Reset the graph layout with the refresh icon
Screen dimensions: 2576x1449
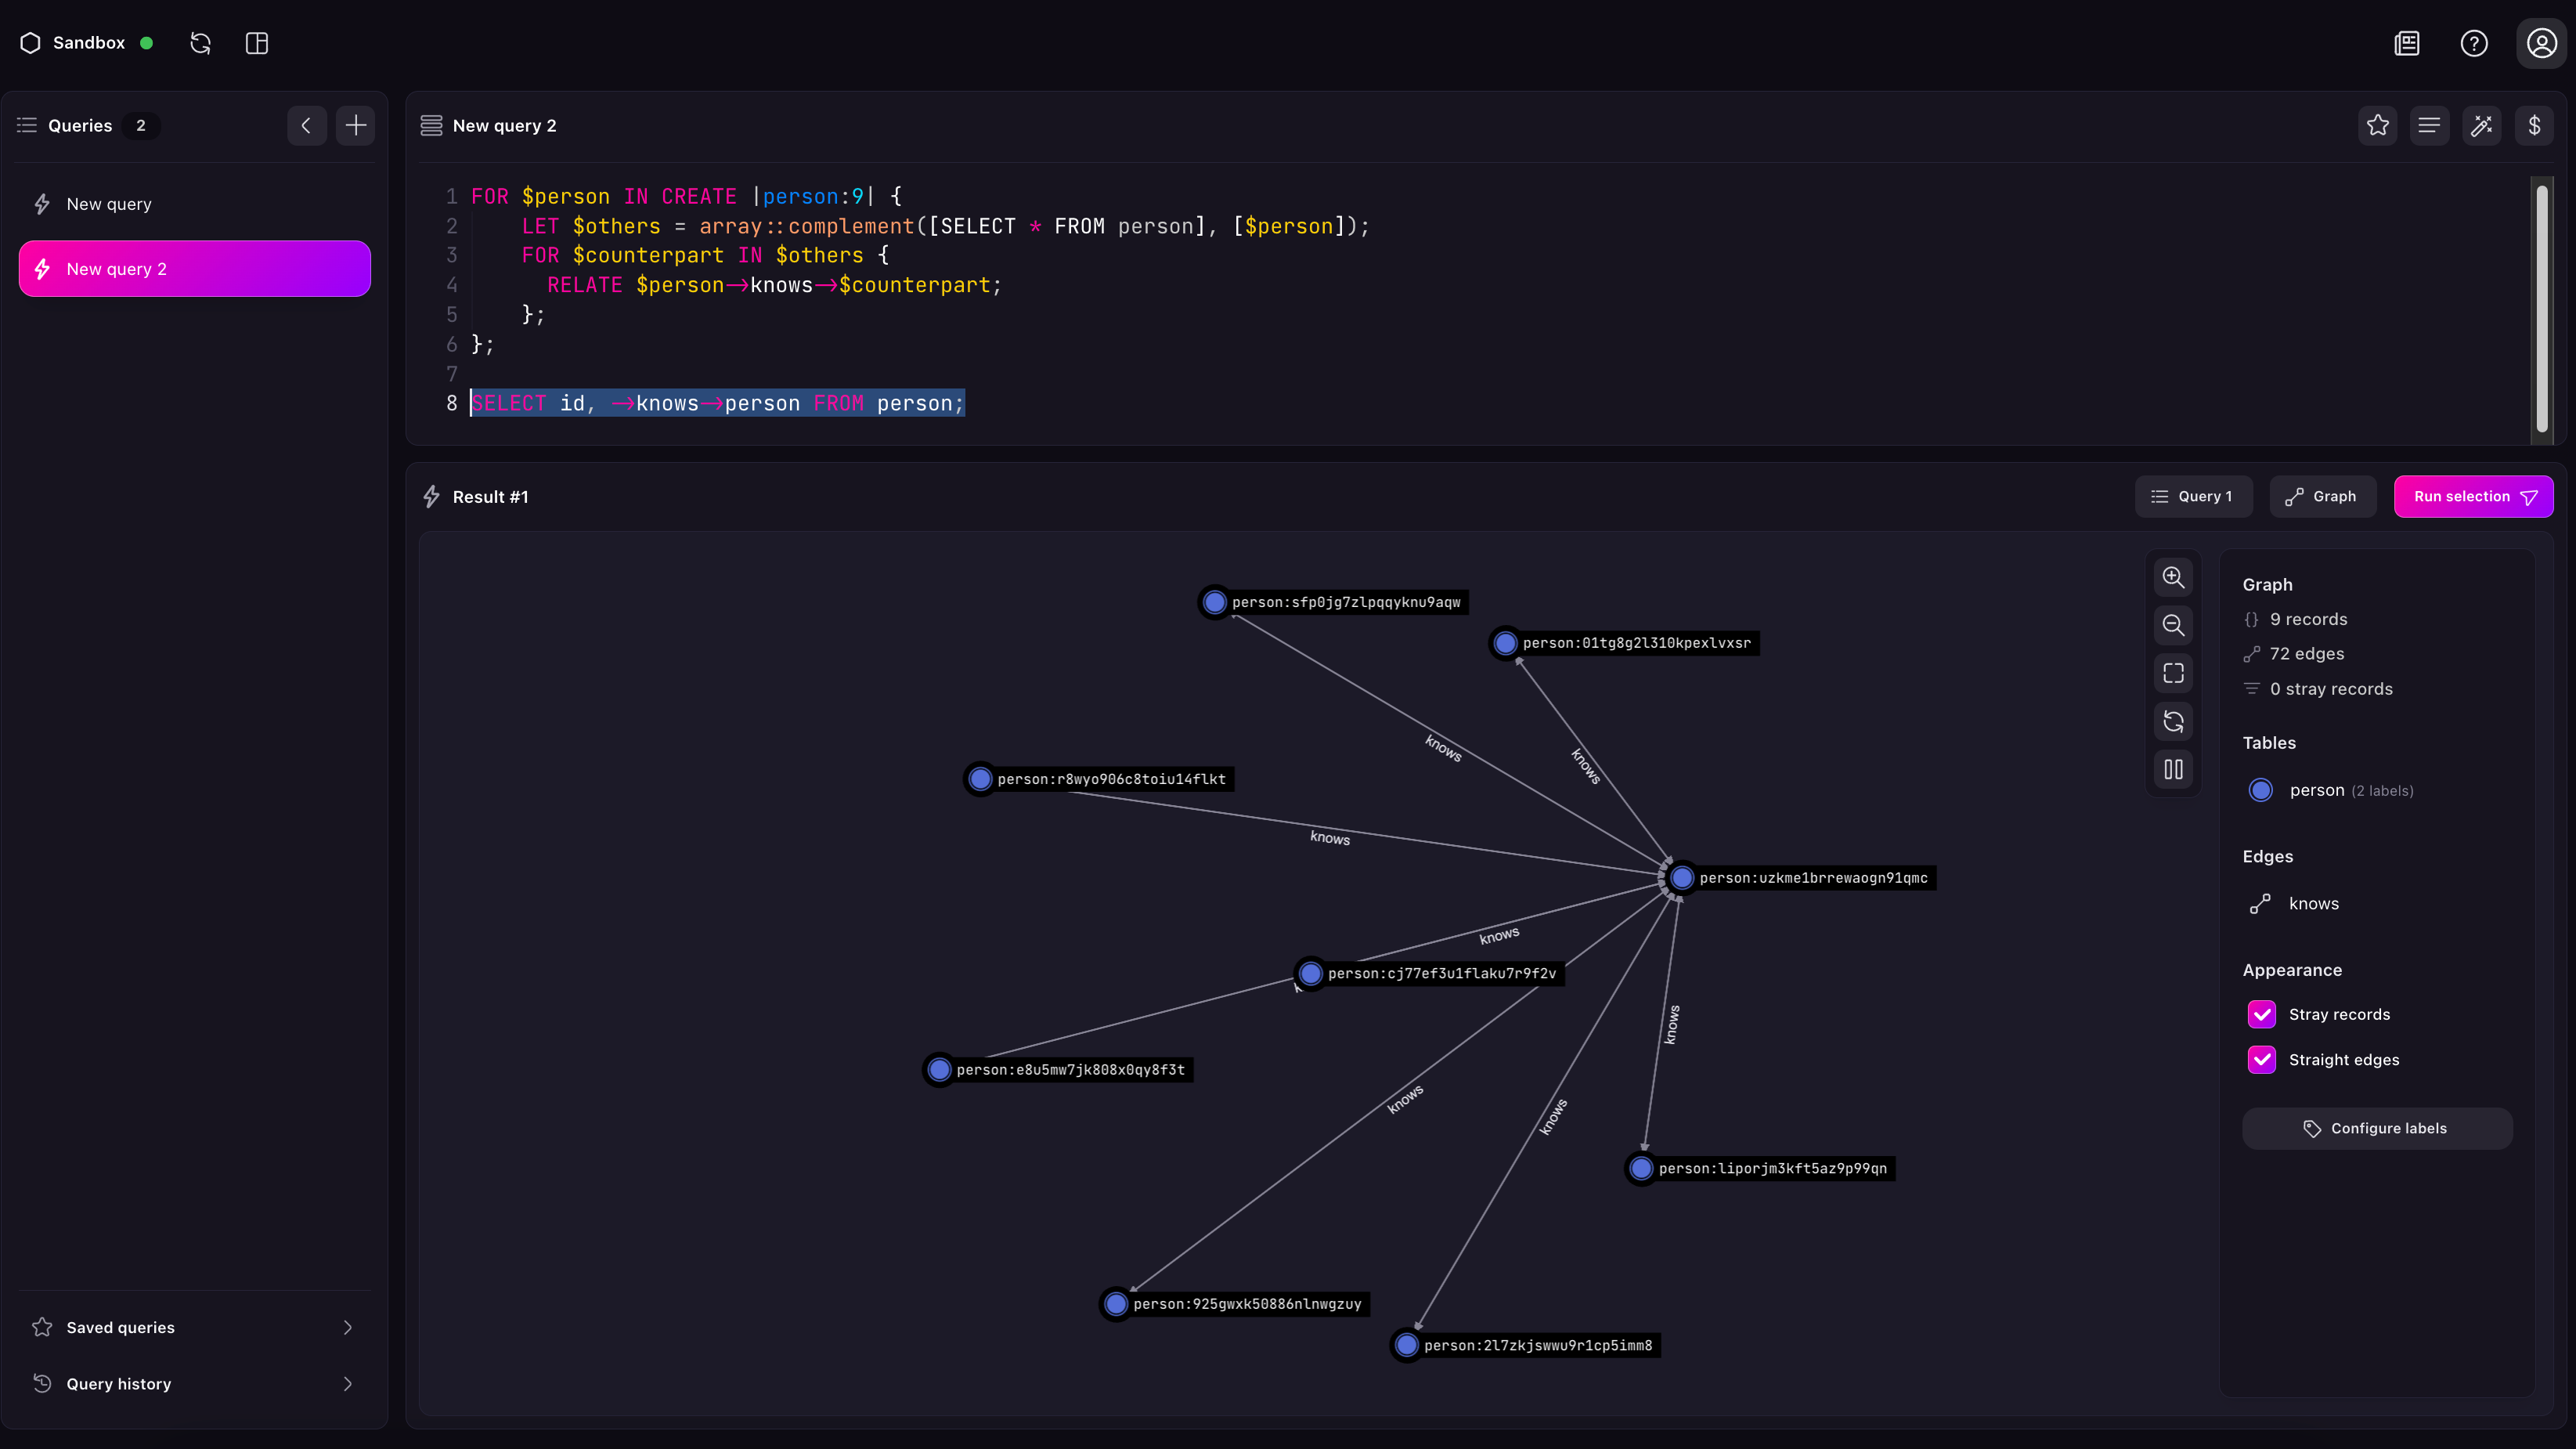[x=2173, y=721]
